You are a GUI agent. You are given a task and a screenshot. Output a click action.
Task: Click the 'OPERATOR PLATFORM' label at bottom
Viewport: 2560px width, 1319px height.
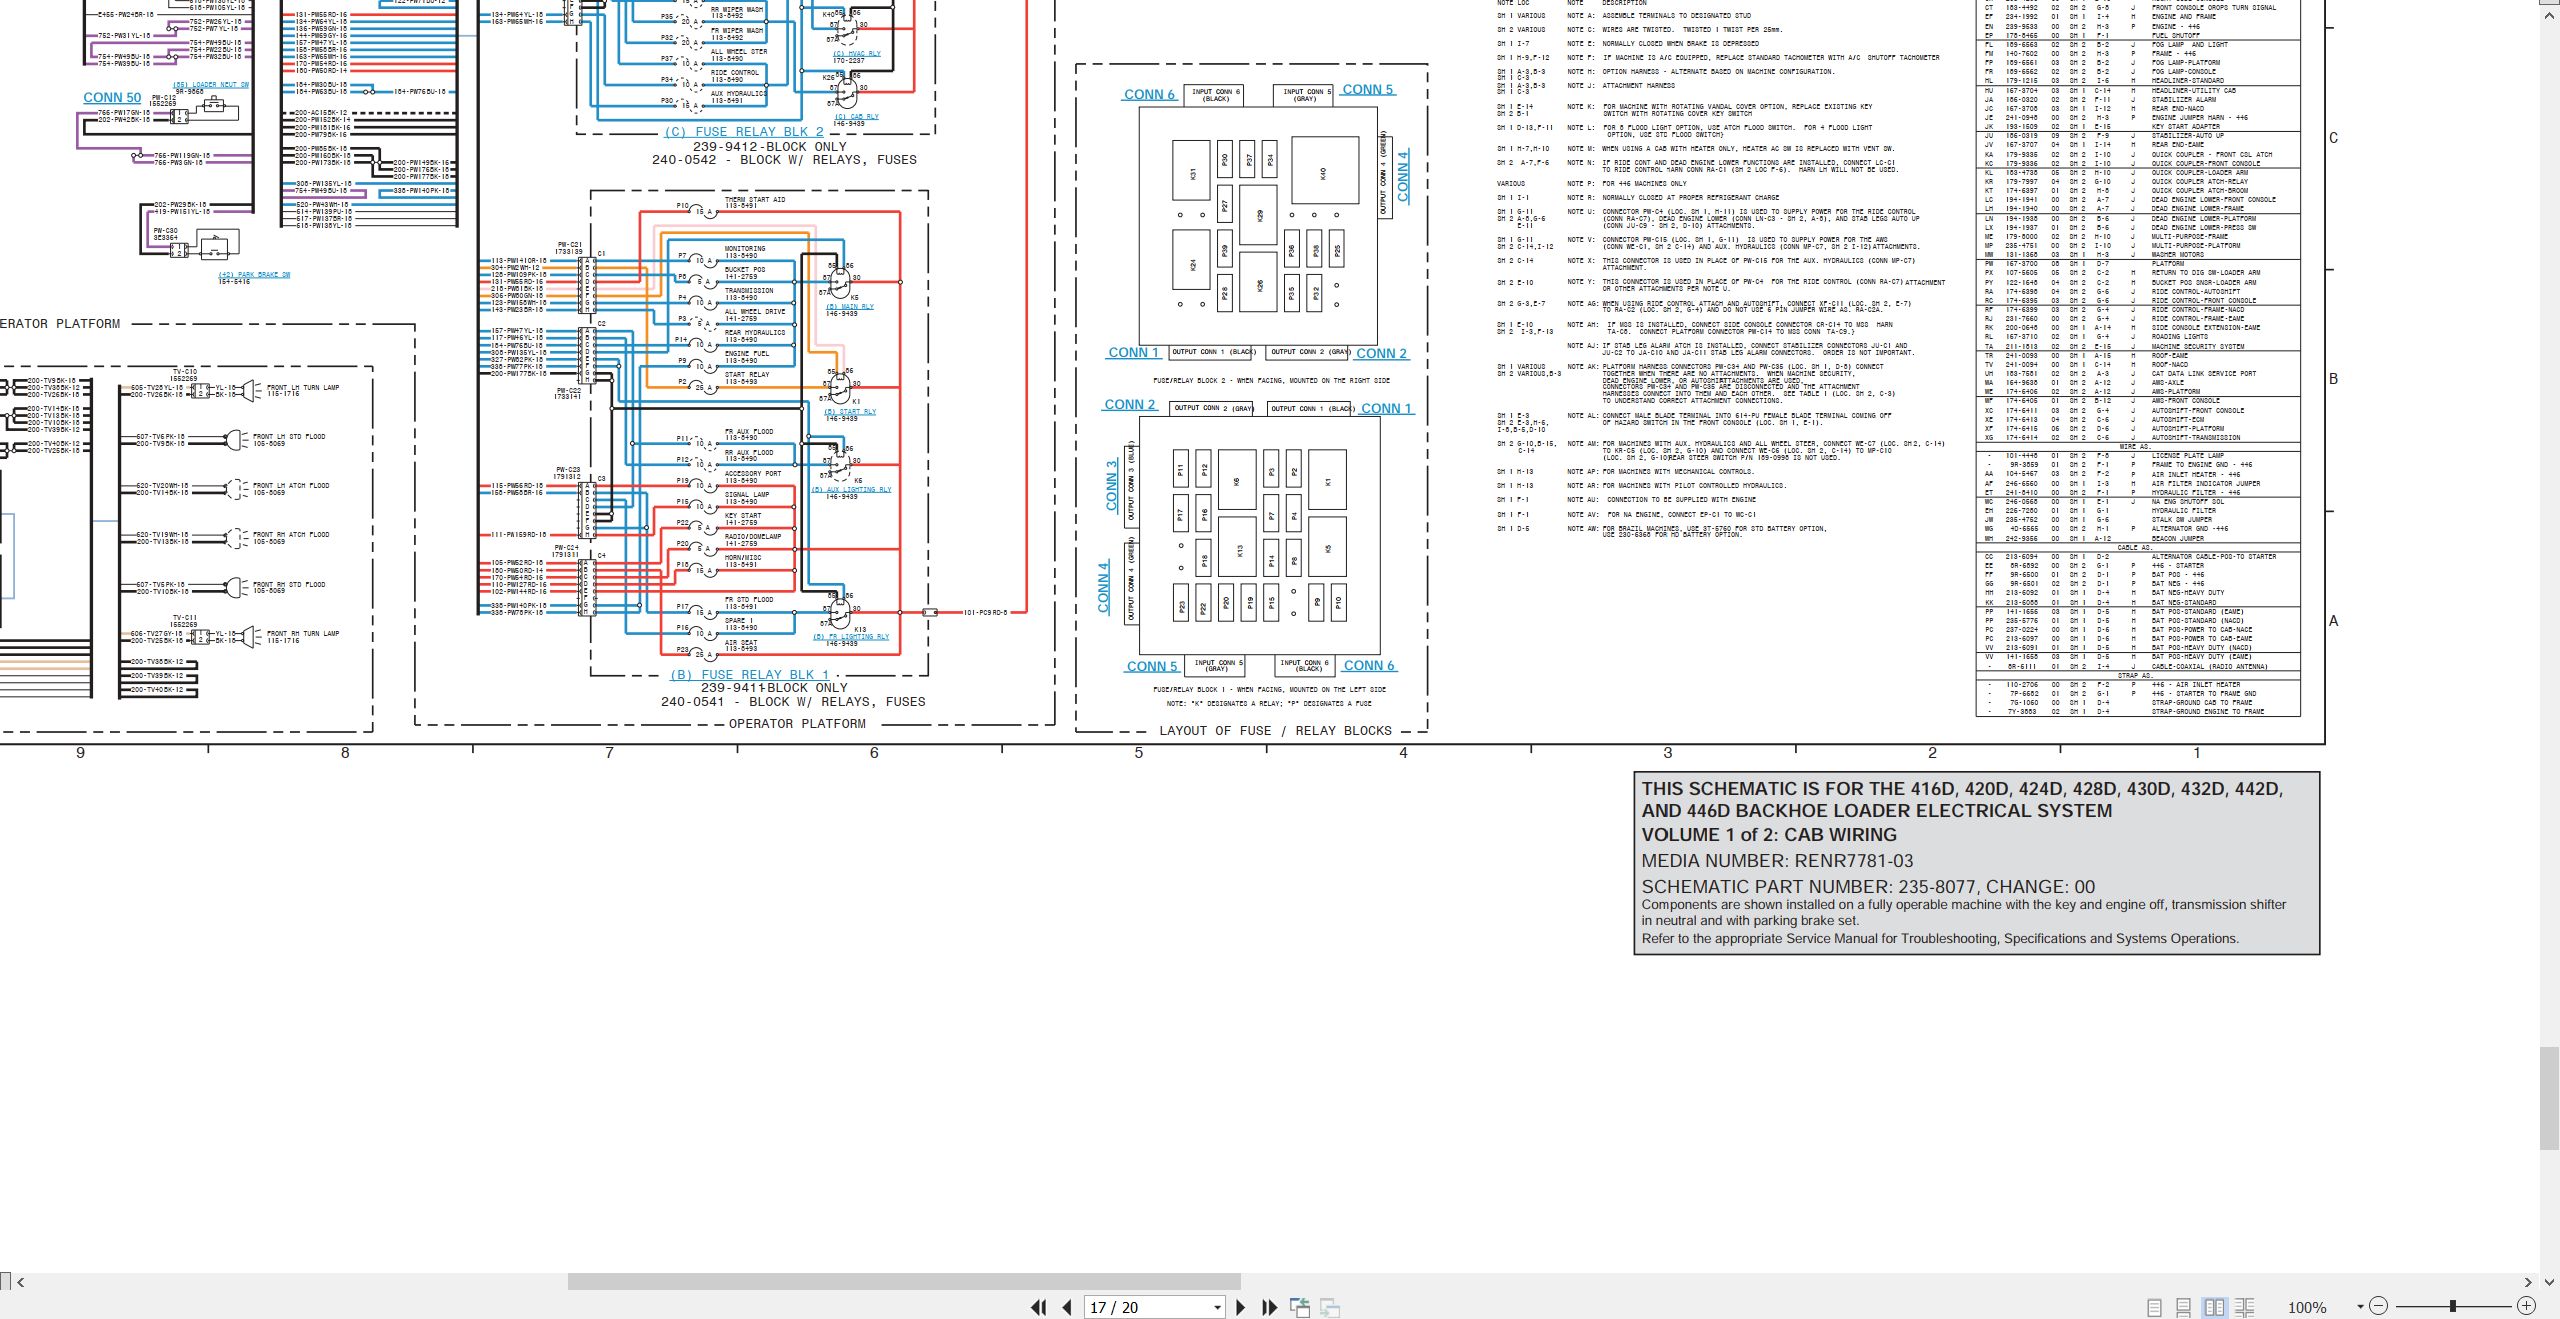tap(797, 724)
